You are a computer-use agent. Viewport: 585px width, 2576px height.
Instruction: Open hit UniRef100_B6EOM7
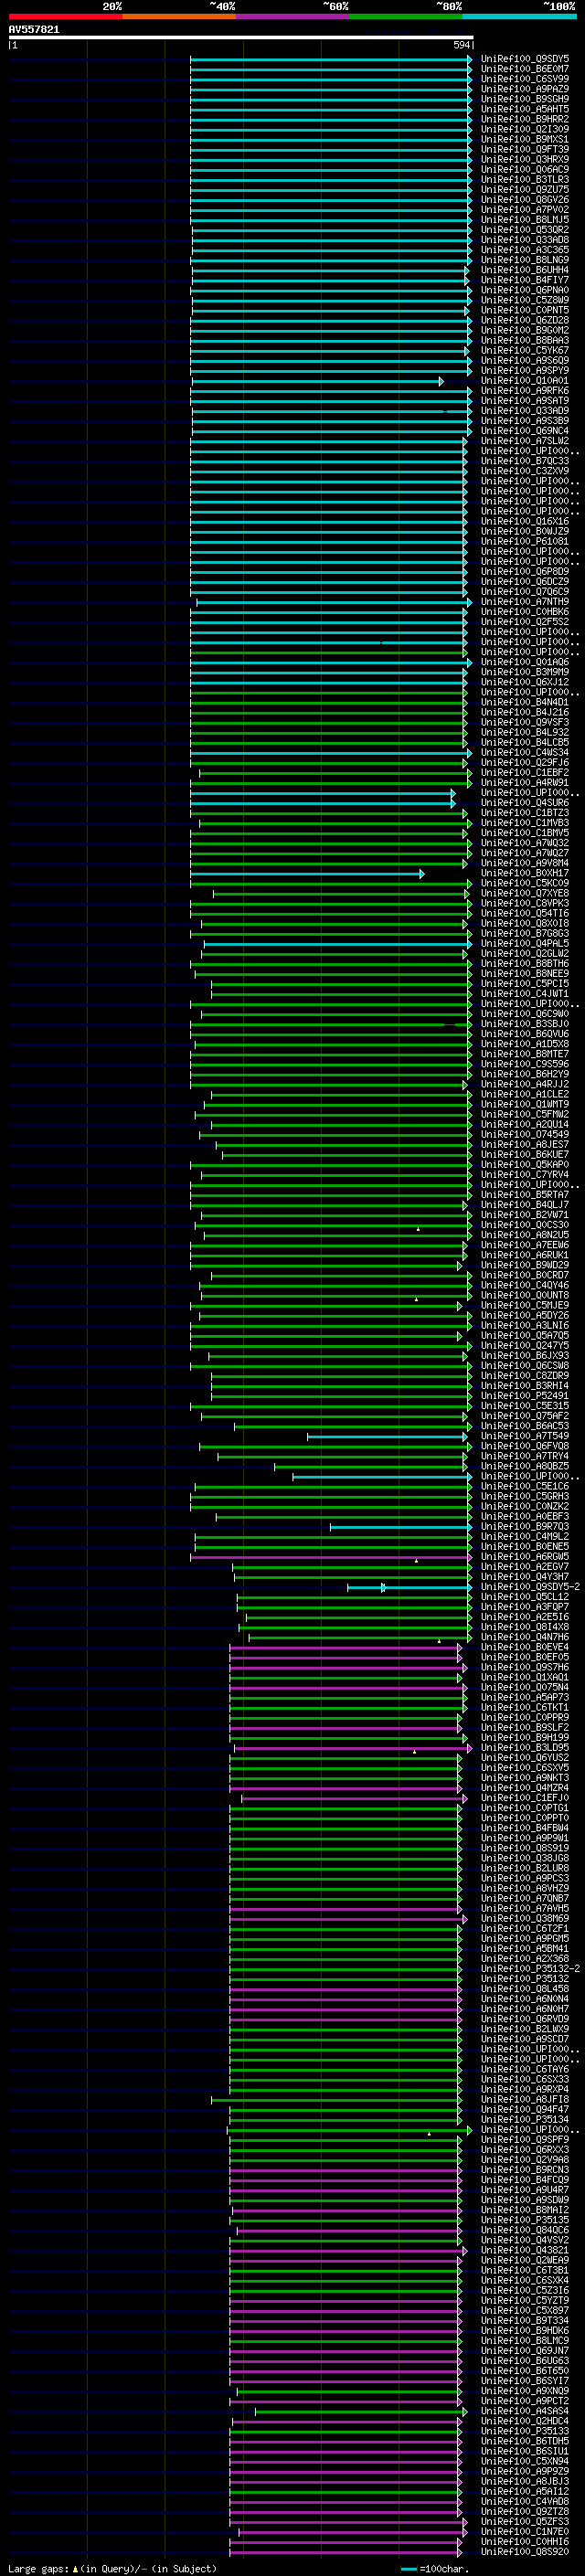click(525, 69)
